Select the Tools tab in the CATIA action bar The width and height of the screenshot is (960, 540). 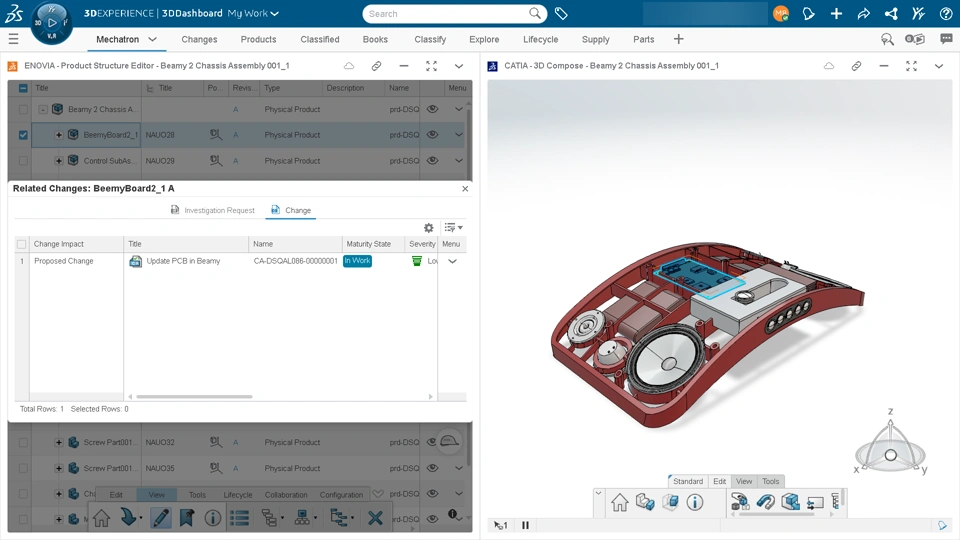coord(770,481)
